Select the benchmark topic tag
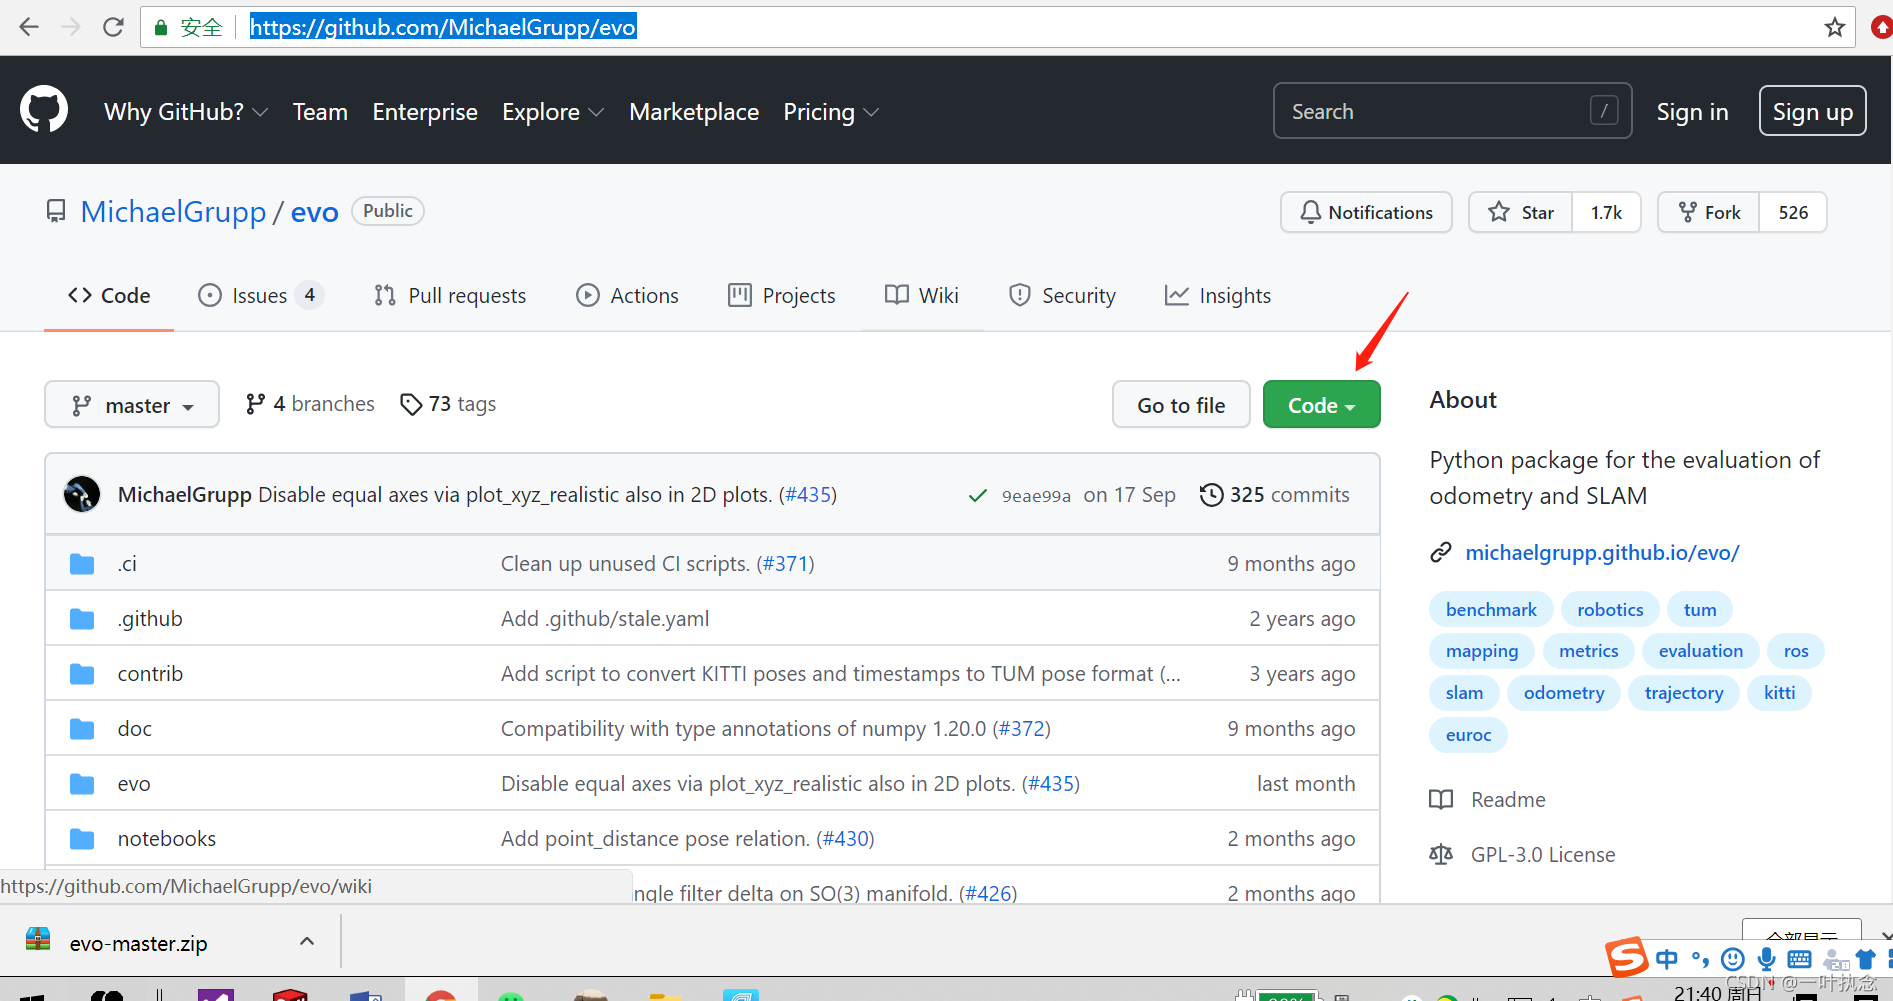The width and height of the screenshot is (1893, 1001). point(1491,610)
